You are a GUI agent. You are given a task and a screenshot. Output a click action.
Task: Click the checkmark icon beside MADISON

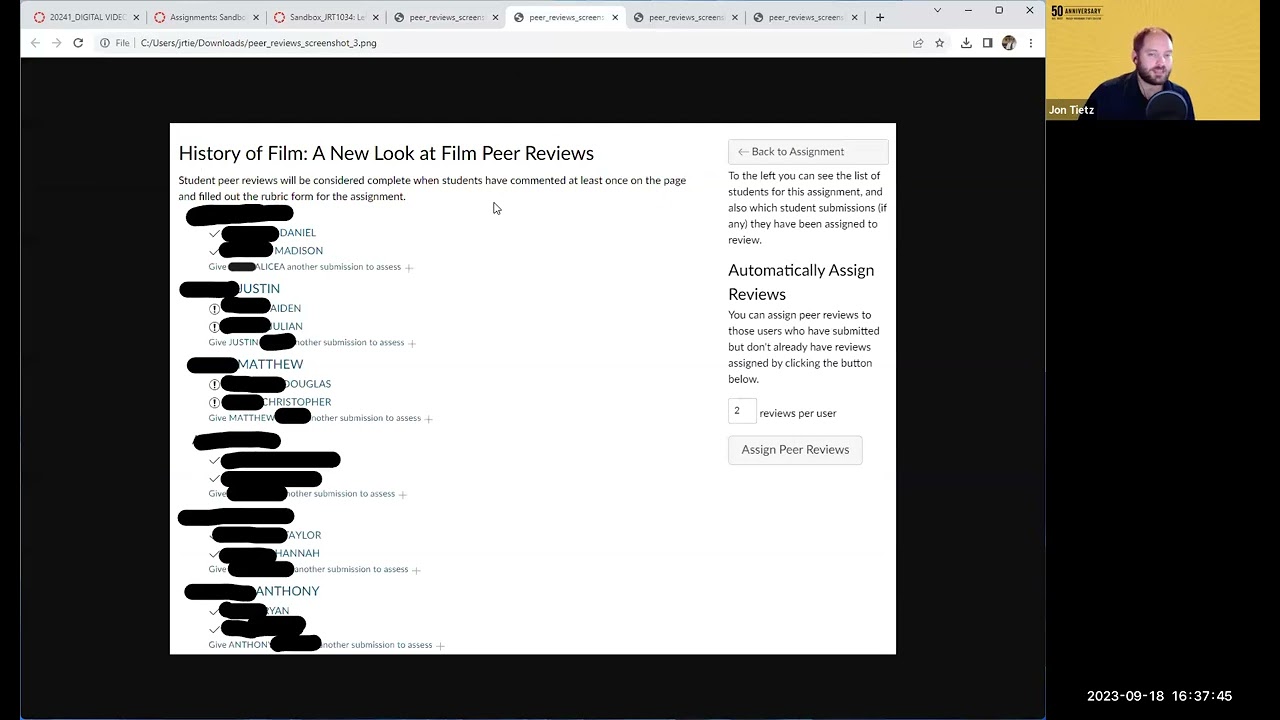pyautogui.click(x=214, y=251)
